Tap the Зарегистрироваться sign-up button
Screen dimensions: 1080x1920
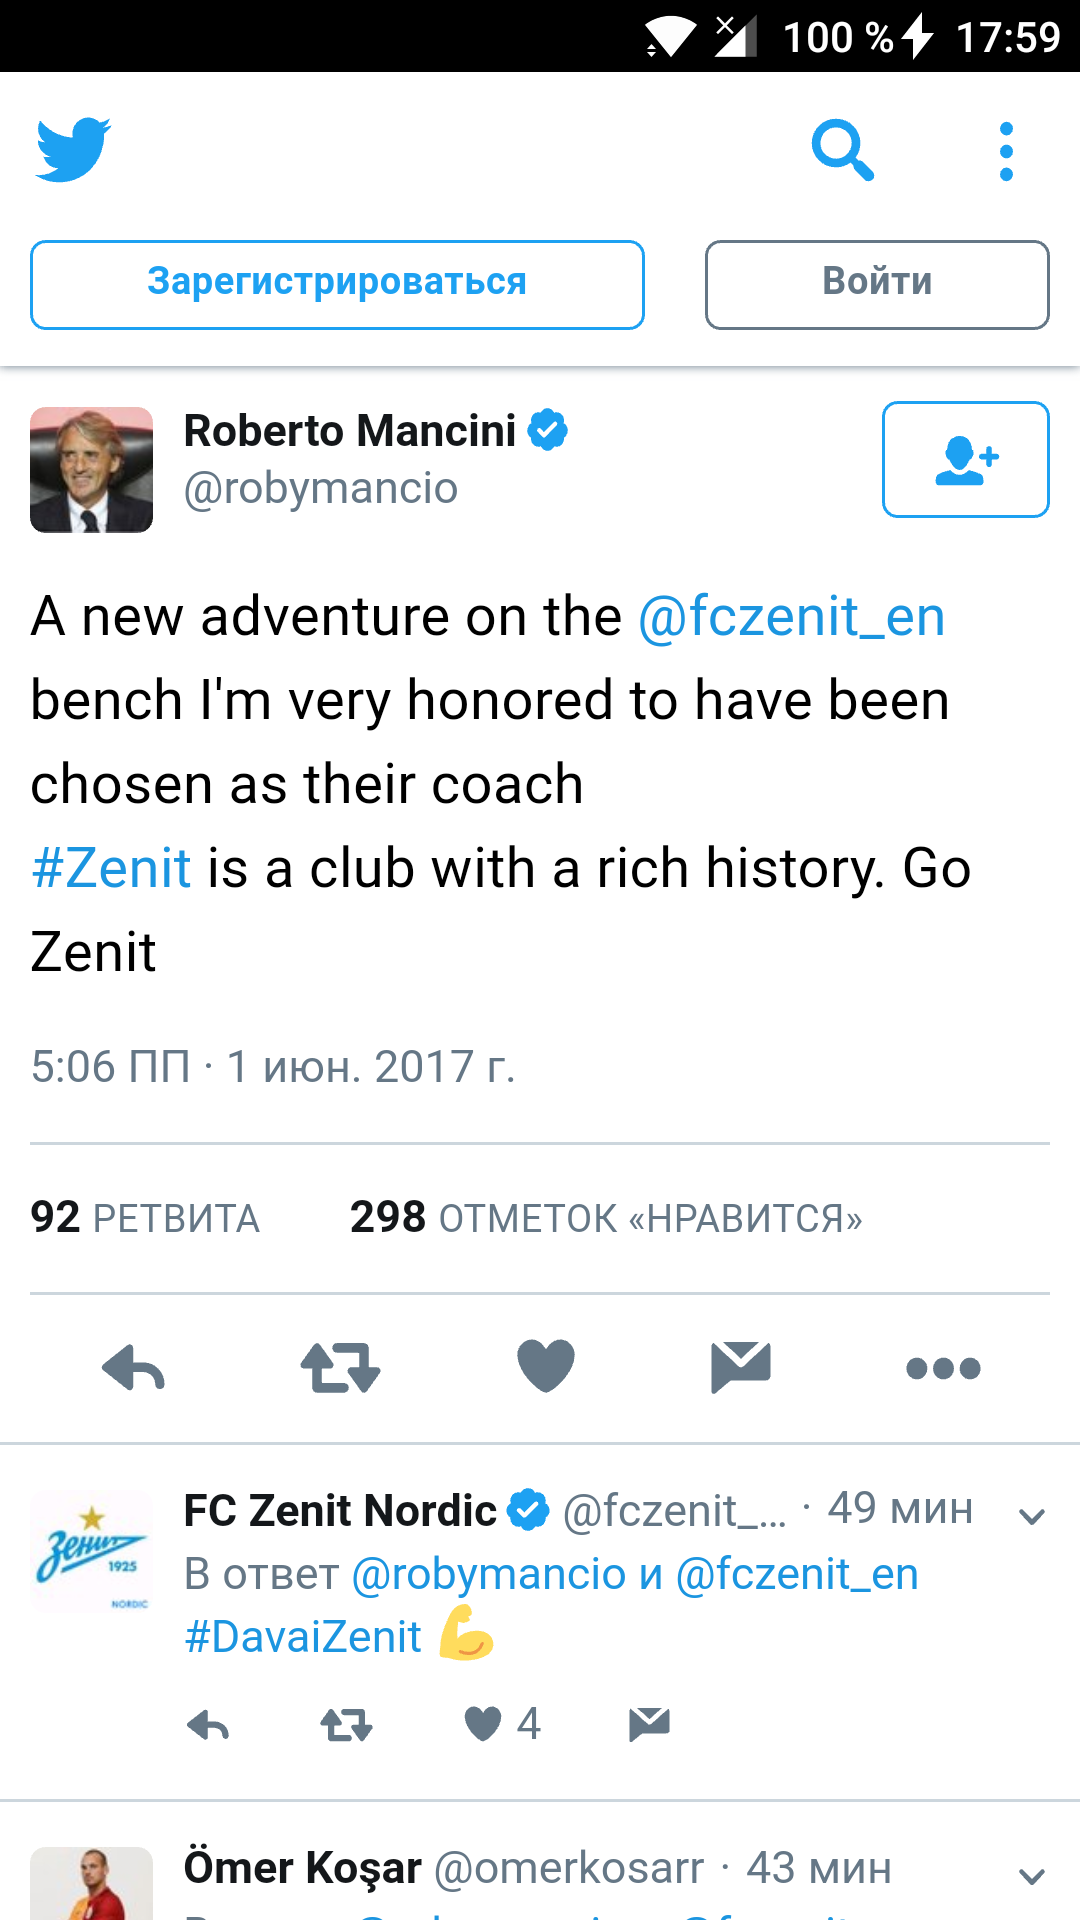coord(337,284)
